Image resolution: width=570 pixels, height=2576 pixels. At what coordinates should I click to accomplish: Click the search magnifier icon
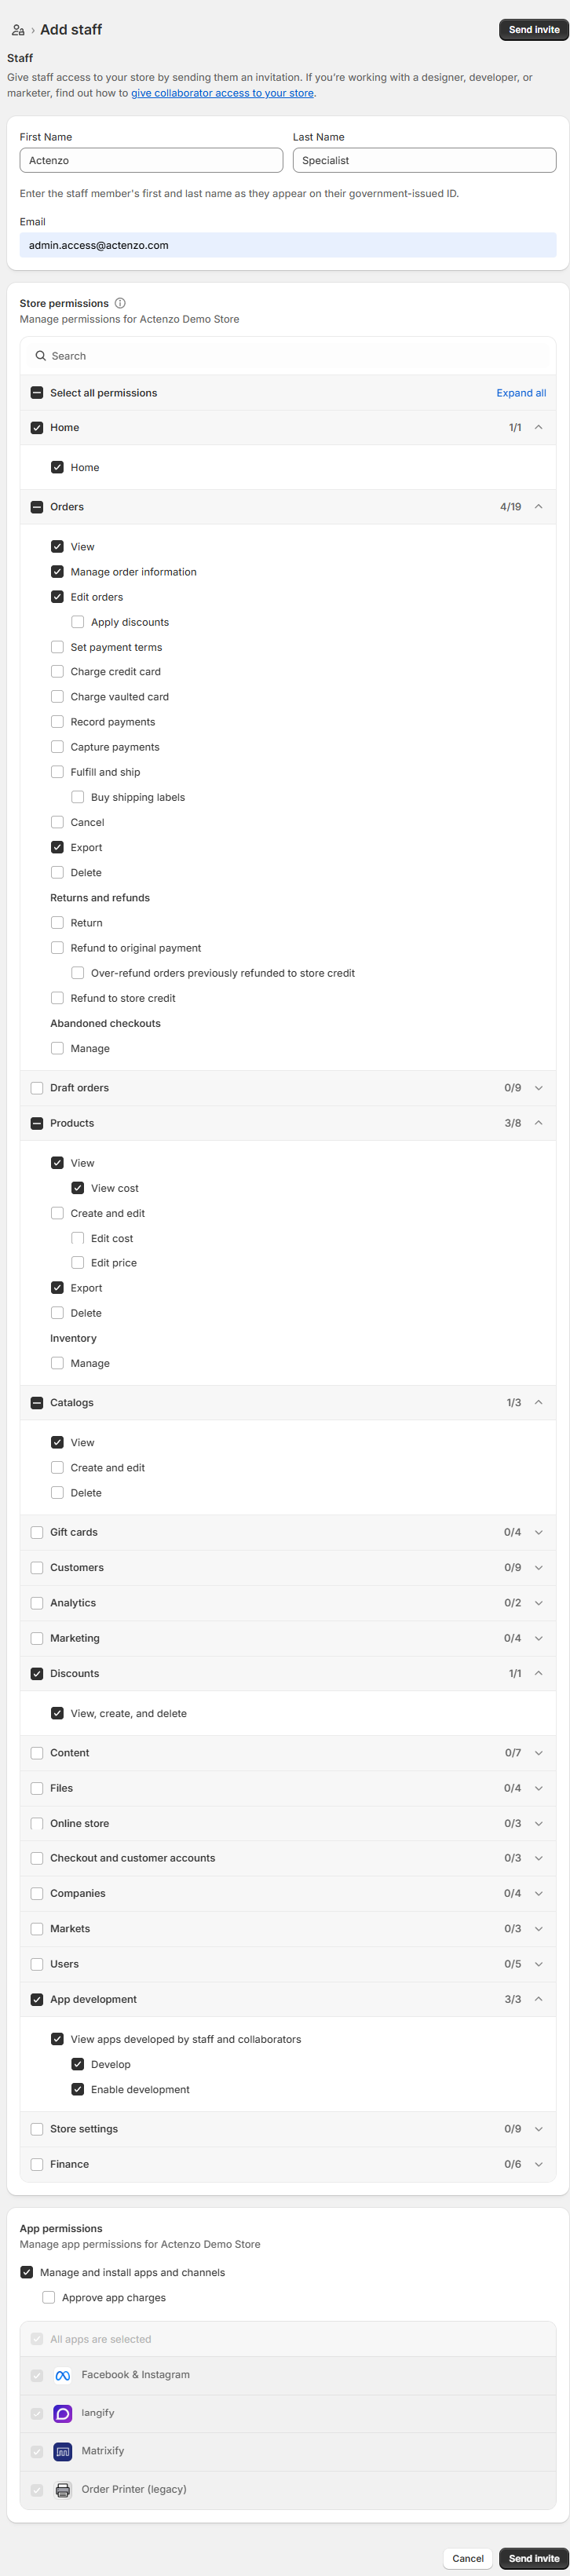click(x=41, y=356)
